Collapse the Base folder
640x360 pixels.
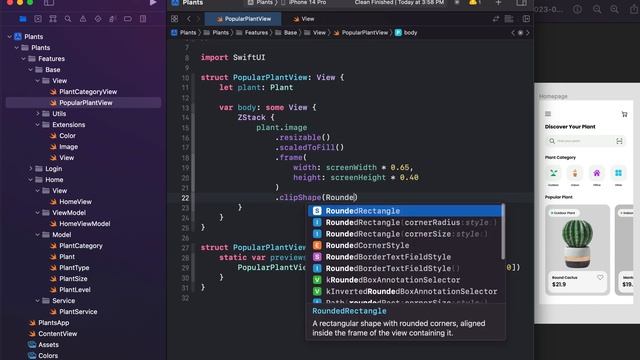tap(31, 70)
